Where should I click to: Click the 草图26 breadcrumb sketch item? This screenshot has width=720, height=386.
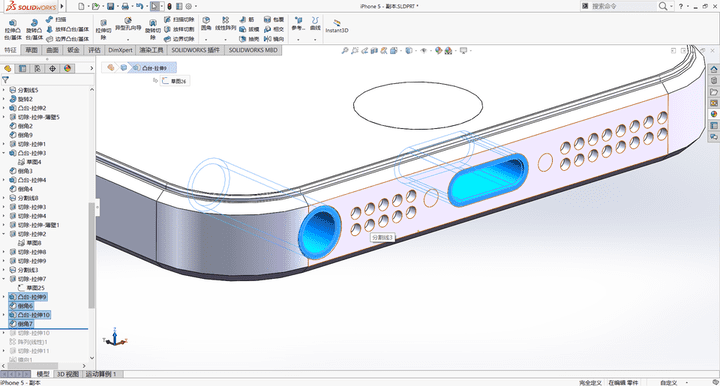coord(175,81)
